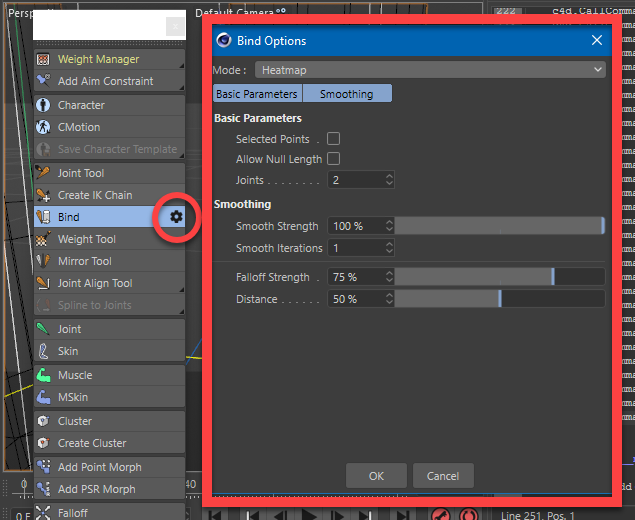Click the Smooth Iterations stepper arrows
This screenshot has height=520, width=635.
point(388,248)
